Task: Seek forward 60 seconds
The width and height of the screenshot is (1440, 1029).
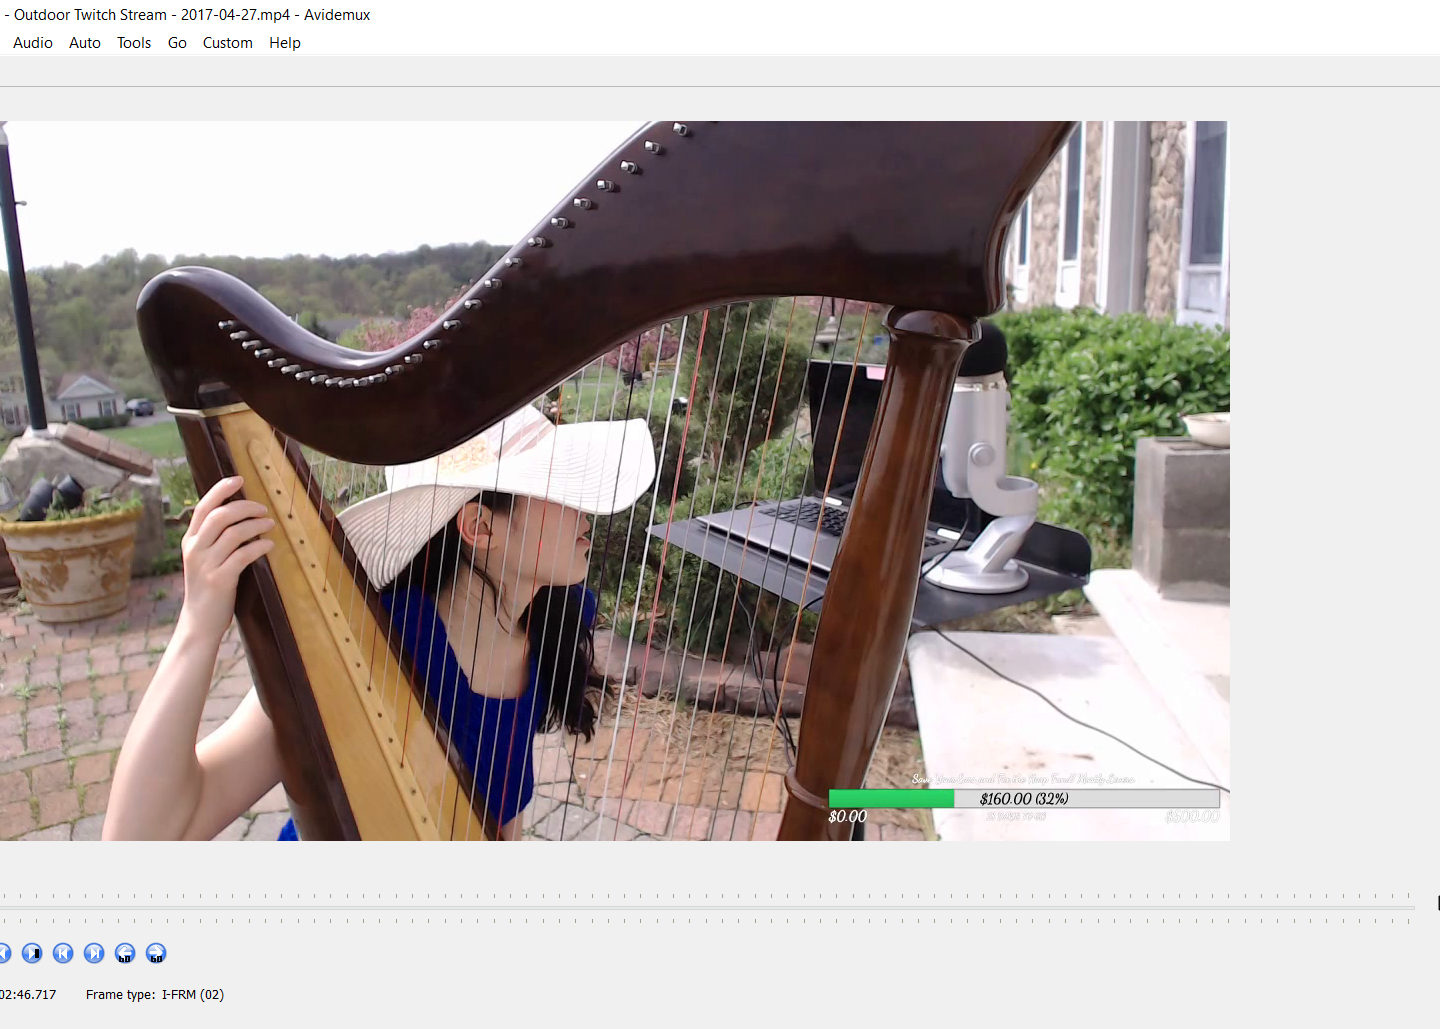Action: coord(156,953)
